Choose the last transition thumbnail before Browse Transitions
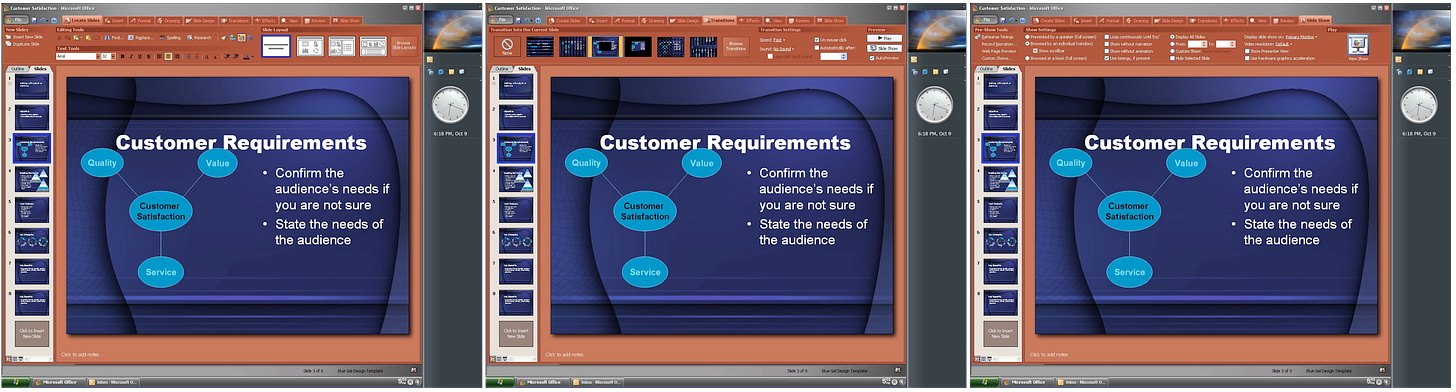The height and width of the screenshot is (392, 1456). click(x=703, y=47)
